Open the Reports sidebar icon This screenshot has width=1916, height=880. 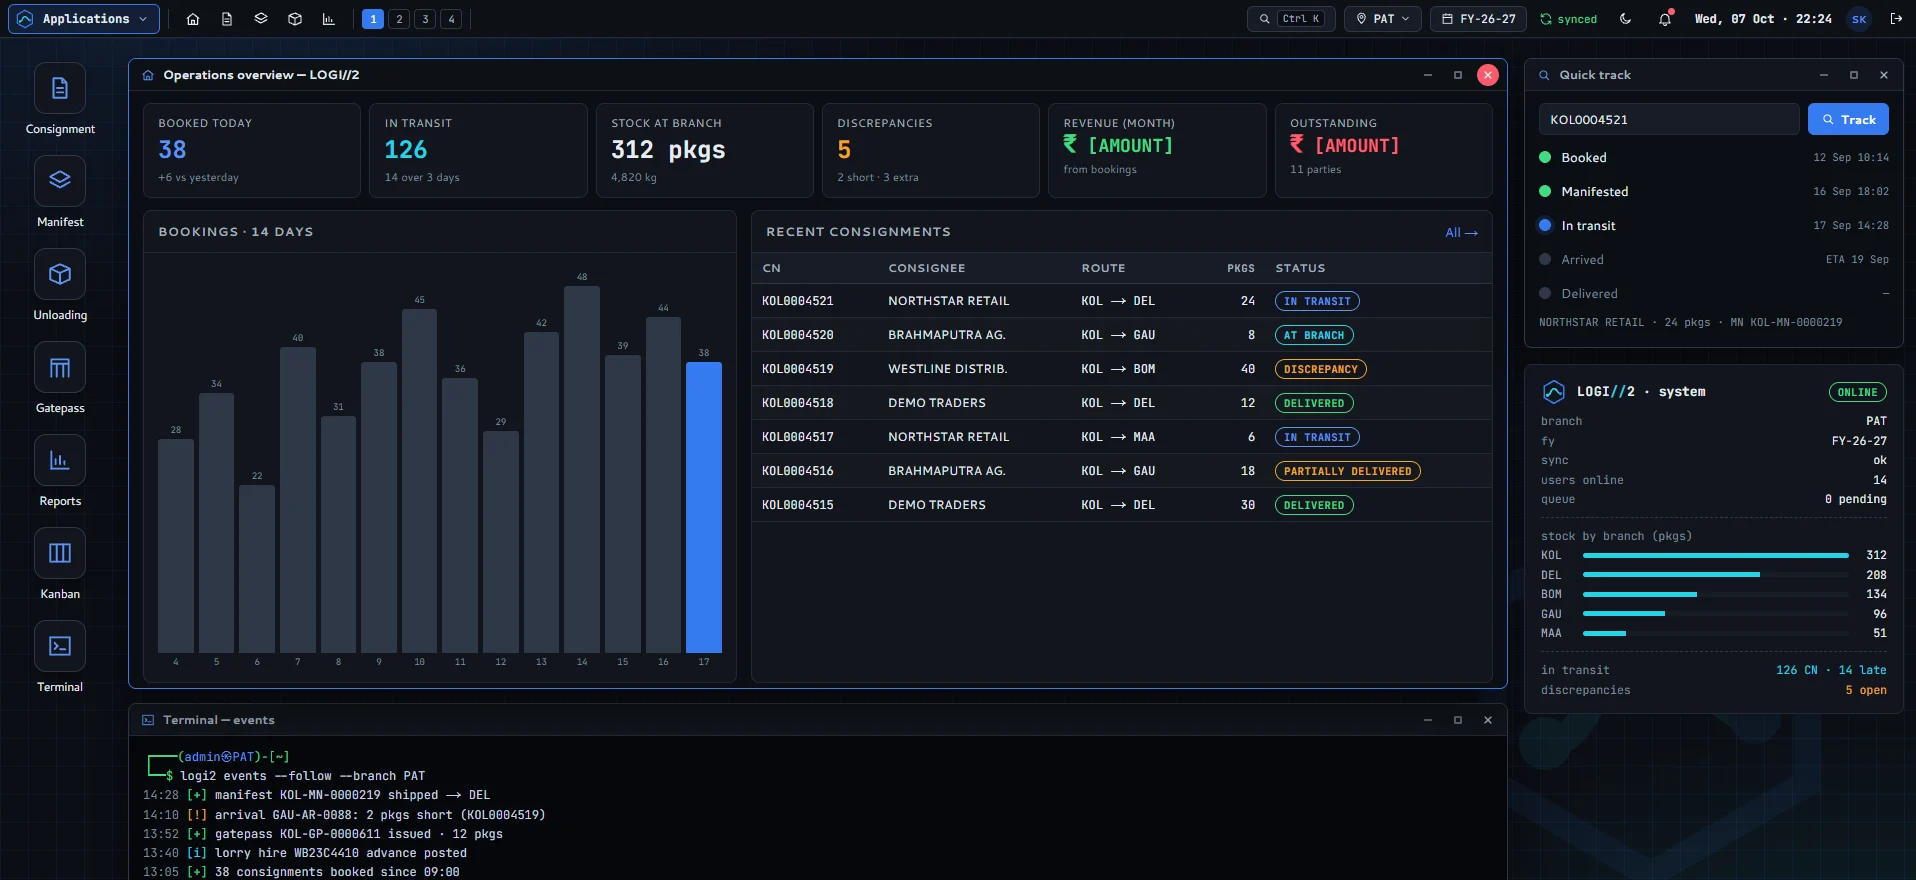(x=60, y=460)
